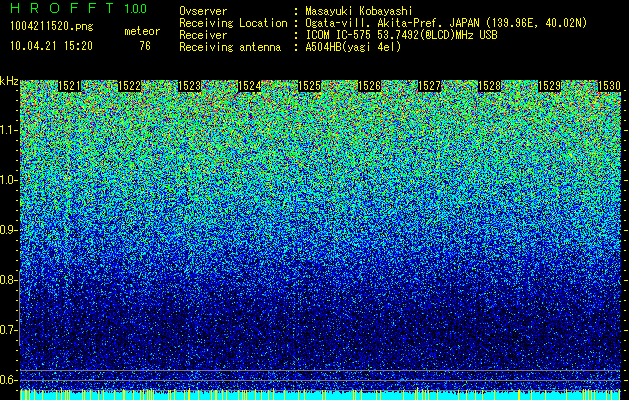Click the cyan signal level strip

point(321,395)
